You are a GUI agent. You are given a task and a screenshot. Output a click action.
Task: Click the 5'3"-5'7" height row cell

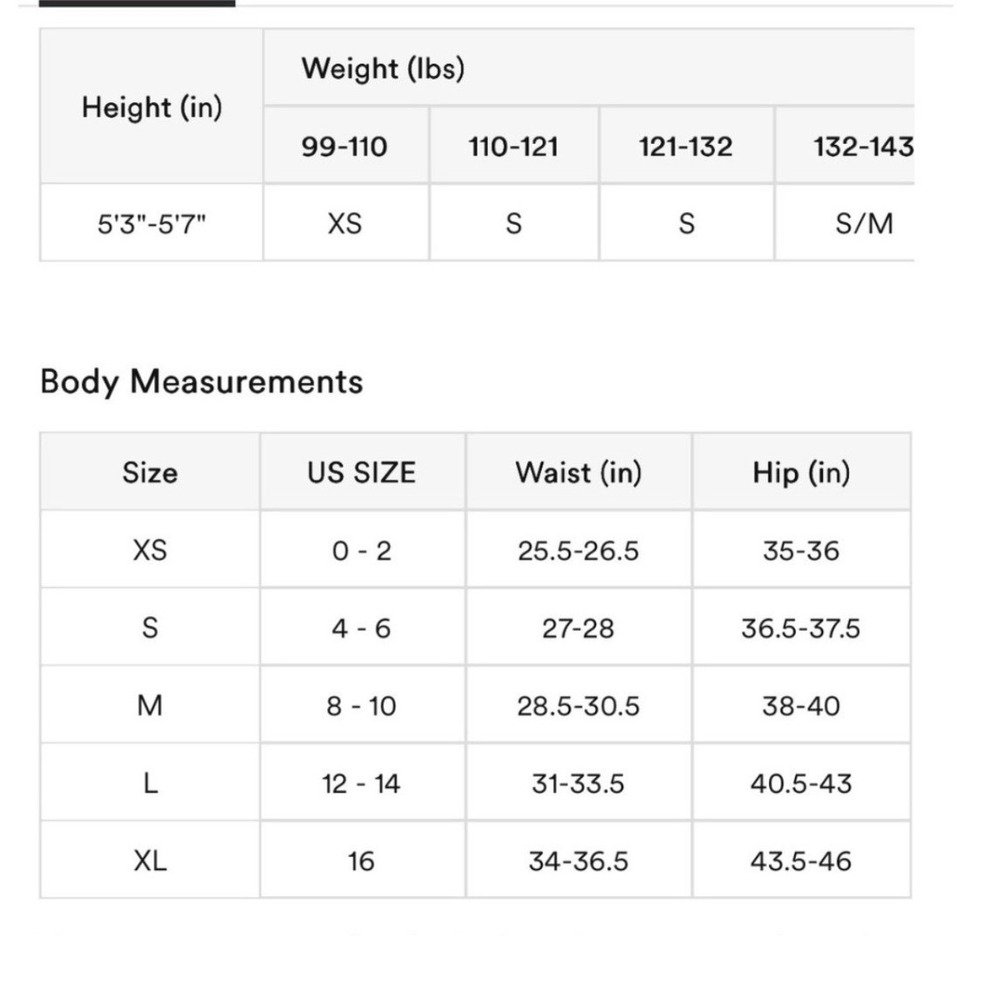152,223
